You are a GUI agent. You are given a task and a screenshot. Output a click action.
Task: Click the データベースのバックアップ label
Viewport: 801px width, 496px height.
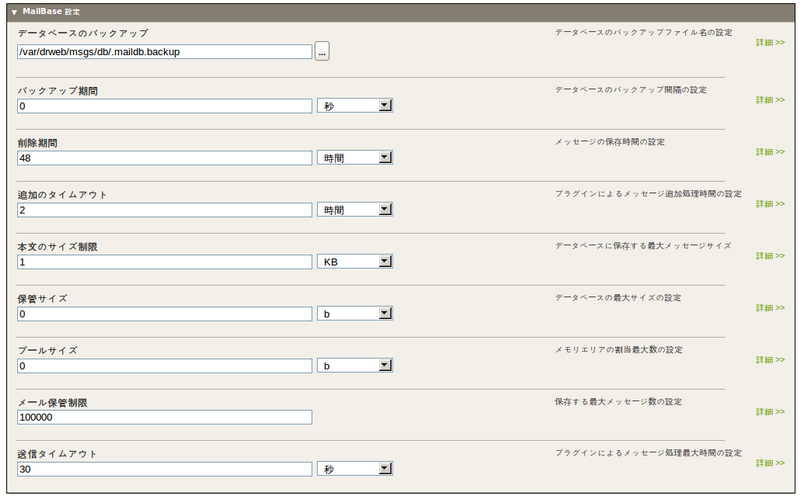[x=83, y=33]
